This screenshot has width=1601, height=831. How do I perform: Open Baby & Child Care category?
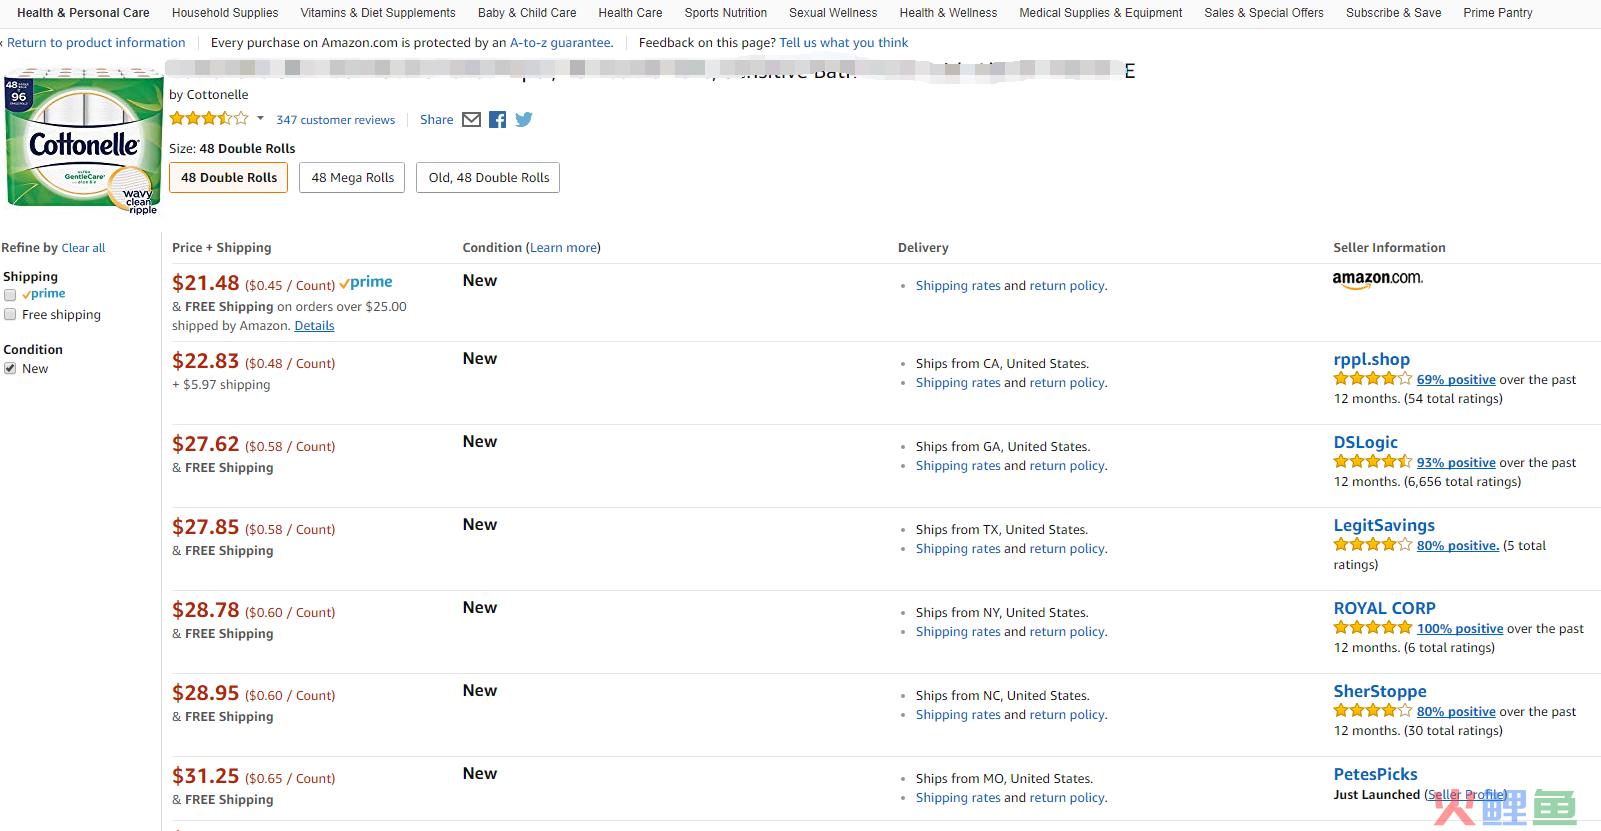(x=527, y=13)
